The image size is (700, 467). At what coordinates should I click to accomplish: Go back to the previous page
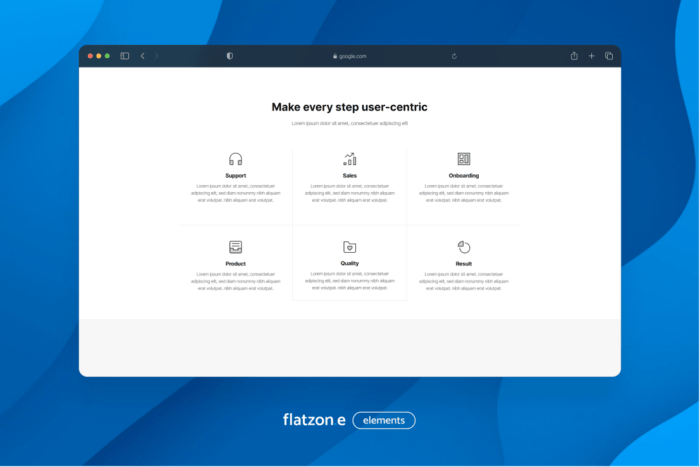[x=142, y=56]
